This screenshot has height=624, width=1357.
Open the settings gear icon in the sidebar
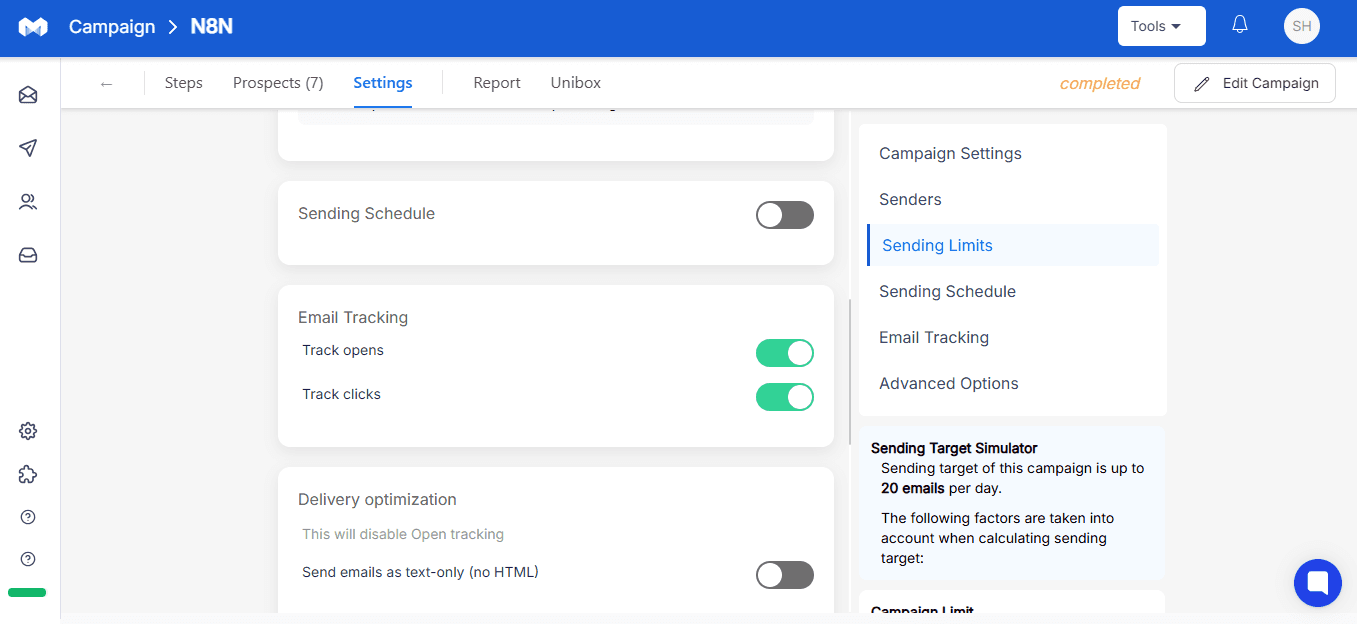click(28, 431)
